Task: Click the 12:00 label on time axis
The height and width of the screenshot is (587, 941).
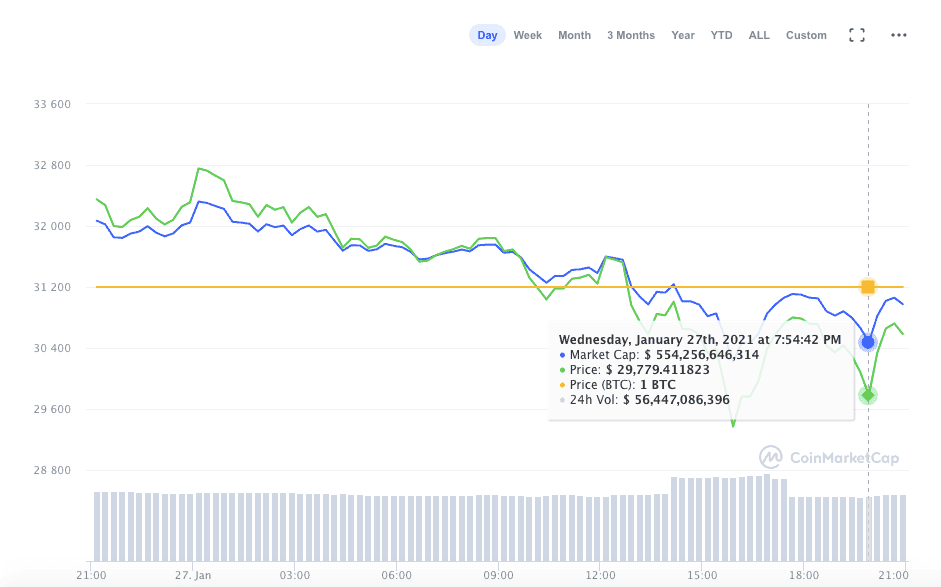Action: [x=602, y=575]
